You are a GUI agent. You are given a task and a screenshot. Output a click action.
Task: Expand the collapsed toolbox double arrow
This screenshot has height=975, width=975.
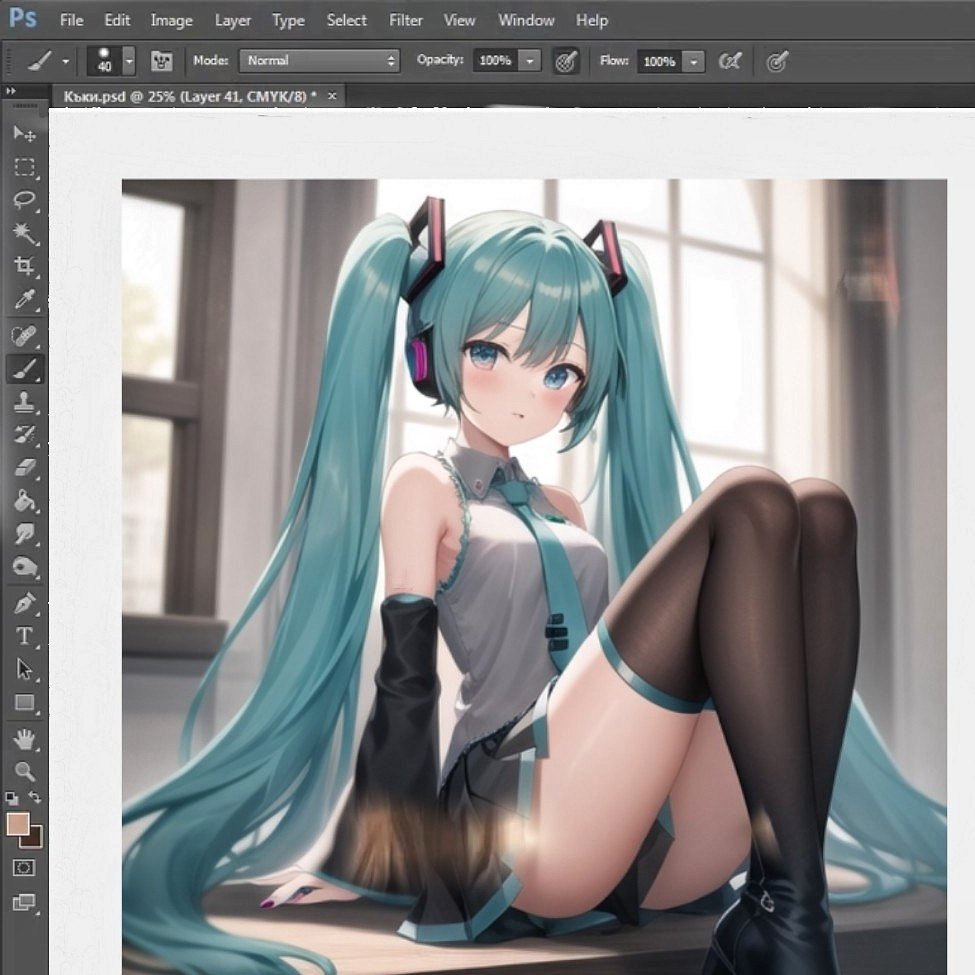[x=11, y=91]
